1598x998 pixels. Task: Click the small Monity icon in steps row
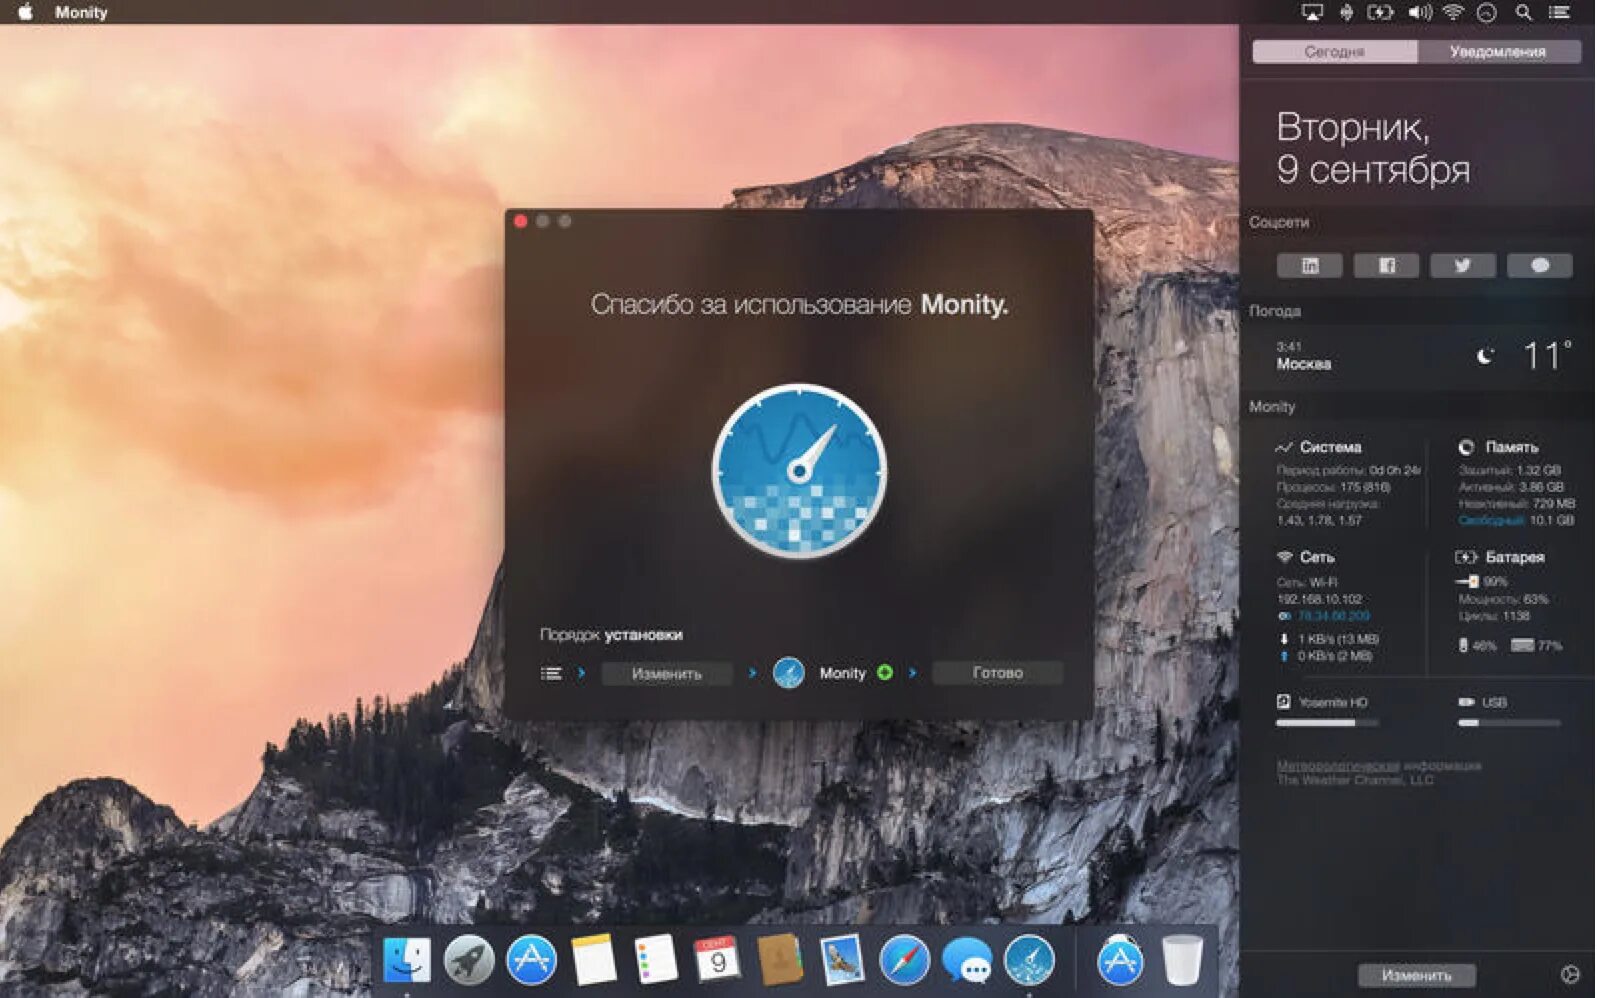[x=788, y=672]
